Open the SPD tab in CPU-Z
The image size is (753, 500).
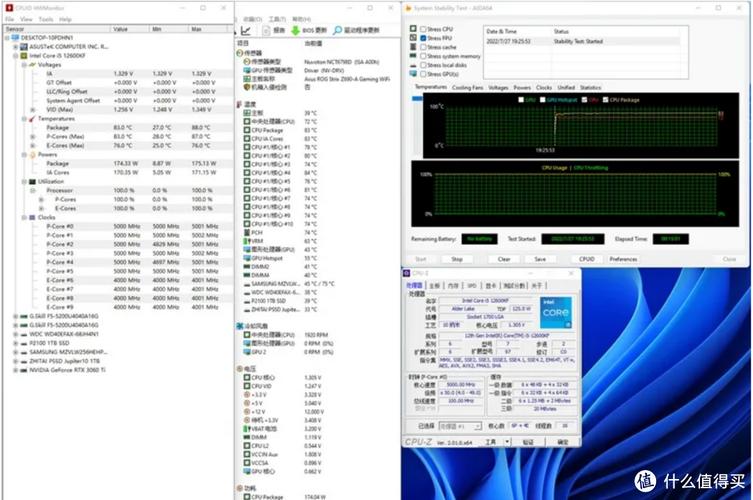pos(472,286)
